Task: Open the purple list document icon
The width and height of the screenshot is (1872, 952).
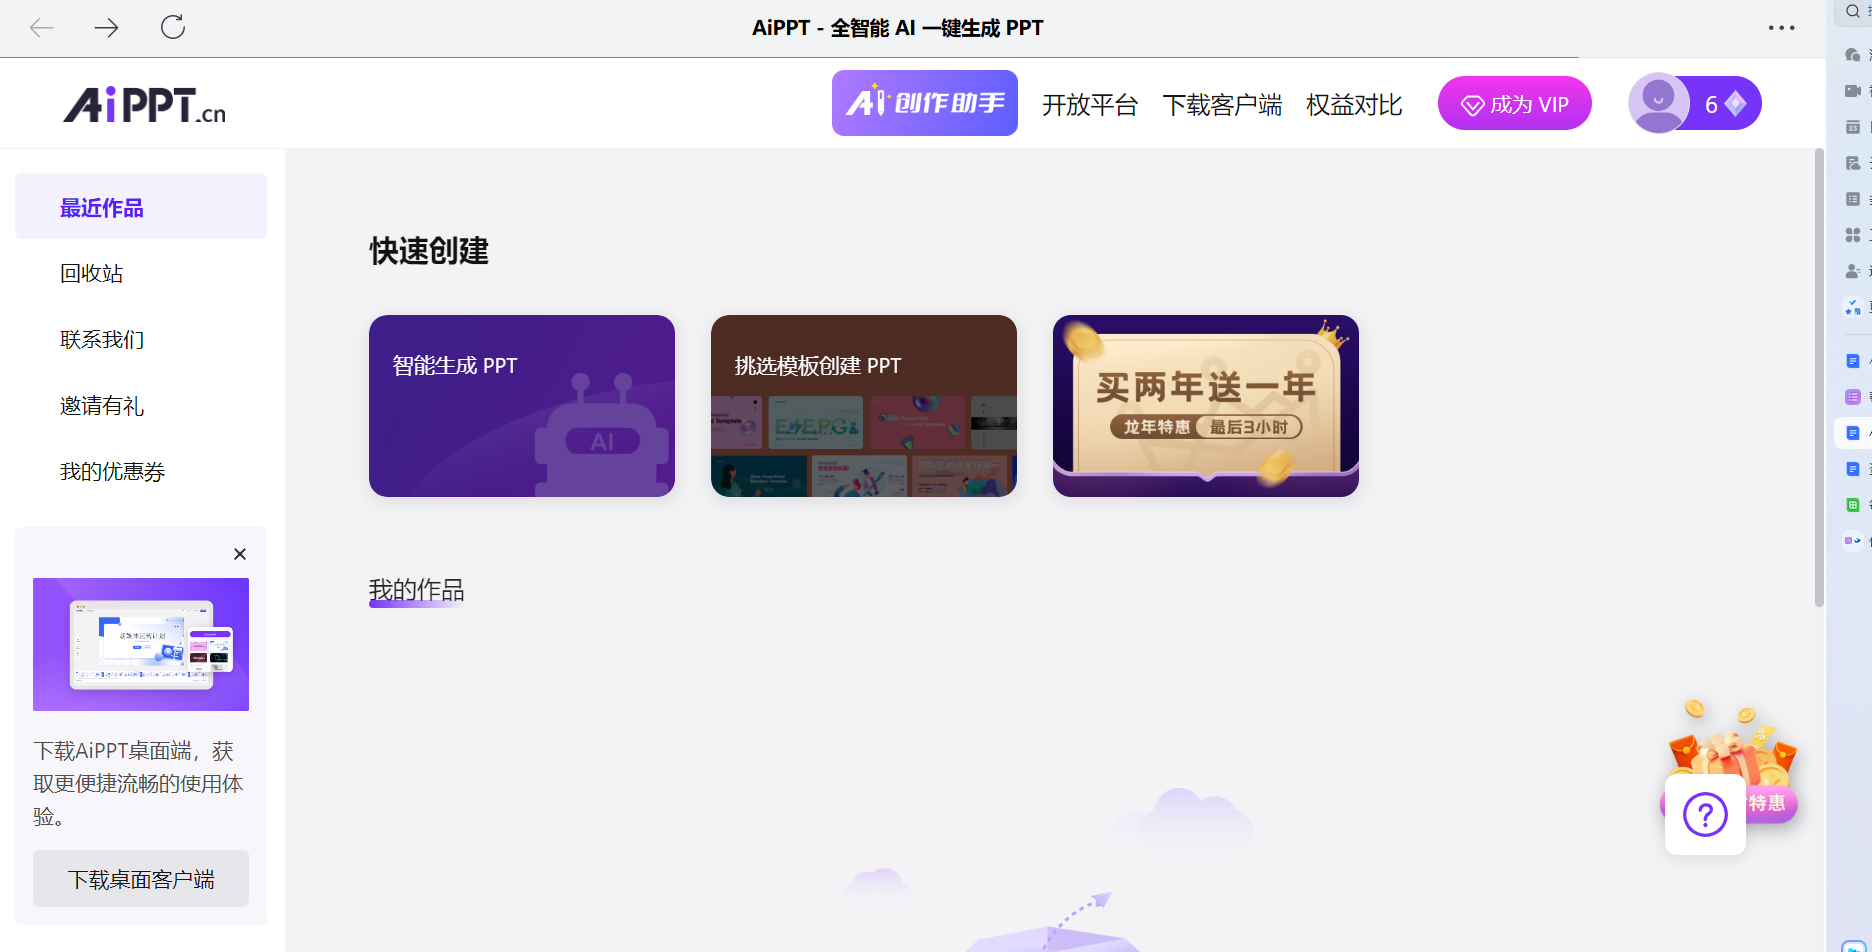Action: (1852, 397)
